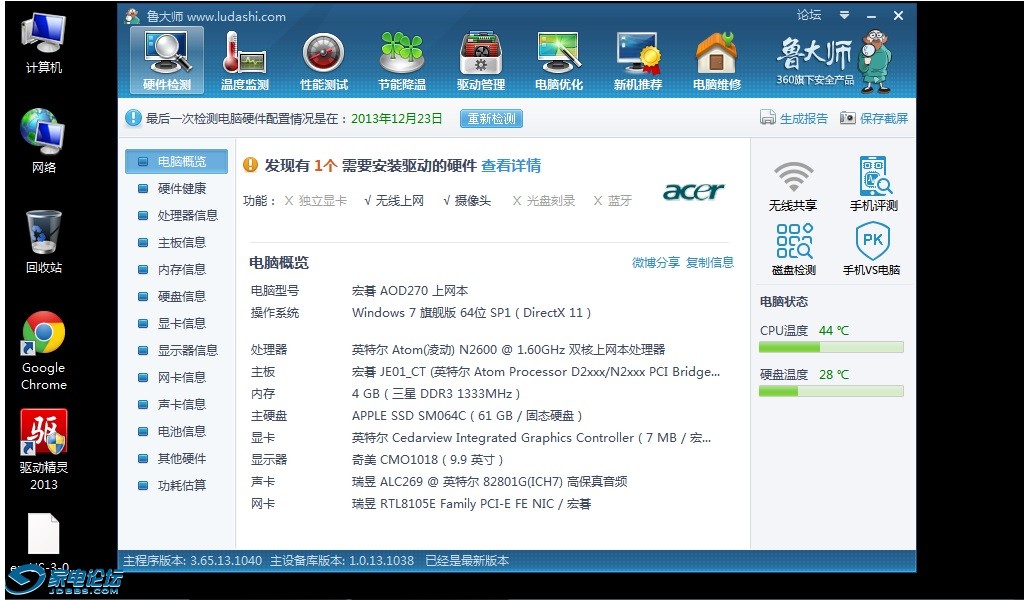Viewport: 1024px width, 600px height.
Task: Open the 新机推荐 new PC recommendations
Action: coord(638,60)
